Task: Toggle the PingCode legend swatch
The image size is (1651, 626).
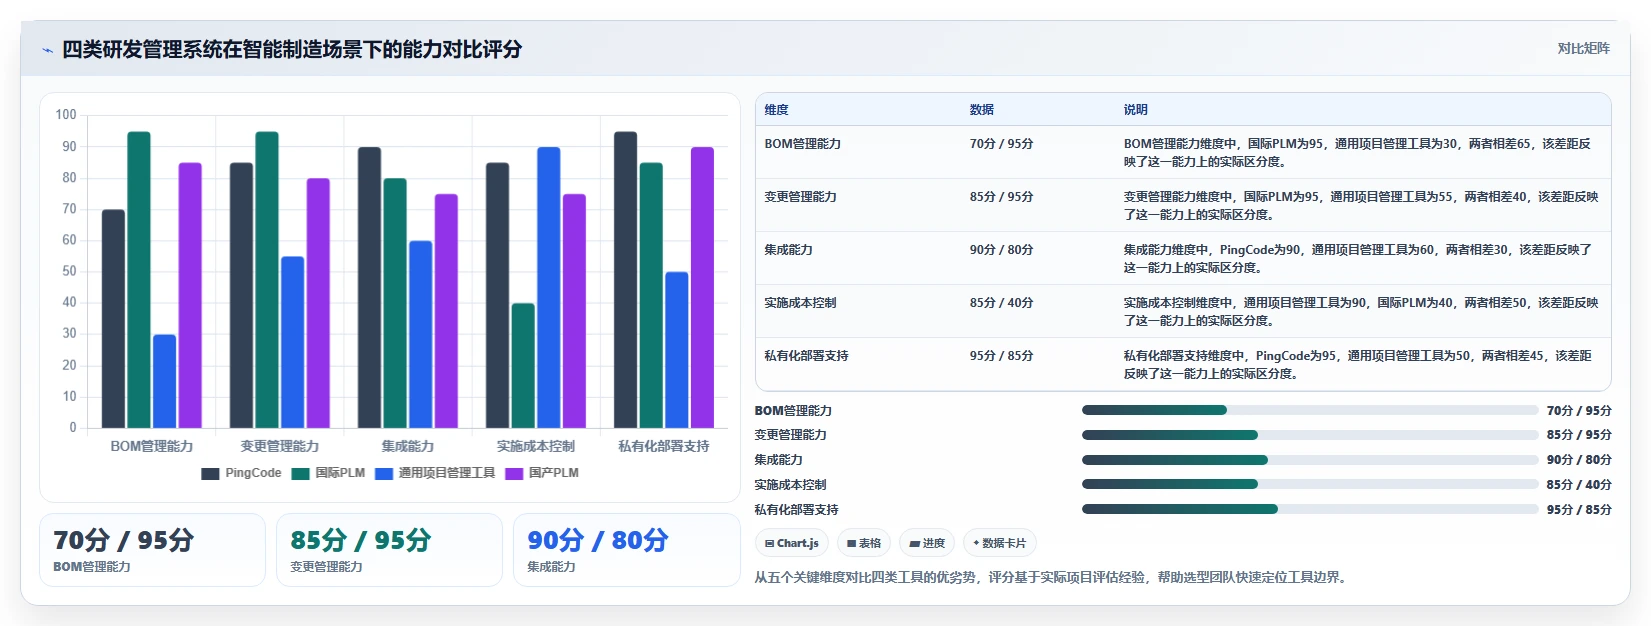Action: point(210,474)
